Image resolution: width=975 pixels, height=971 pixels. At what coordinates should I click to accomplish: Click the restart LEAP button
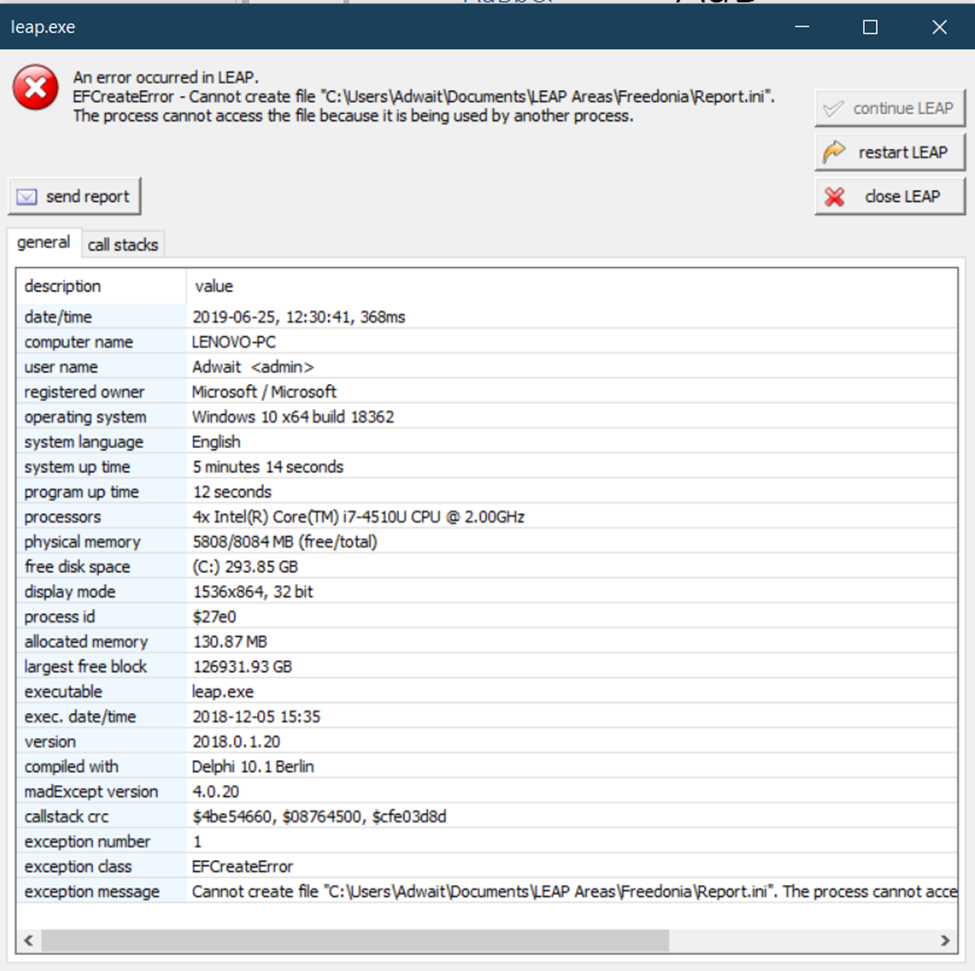point(890,152)
